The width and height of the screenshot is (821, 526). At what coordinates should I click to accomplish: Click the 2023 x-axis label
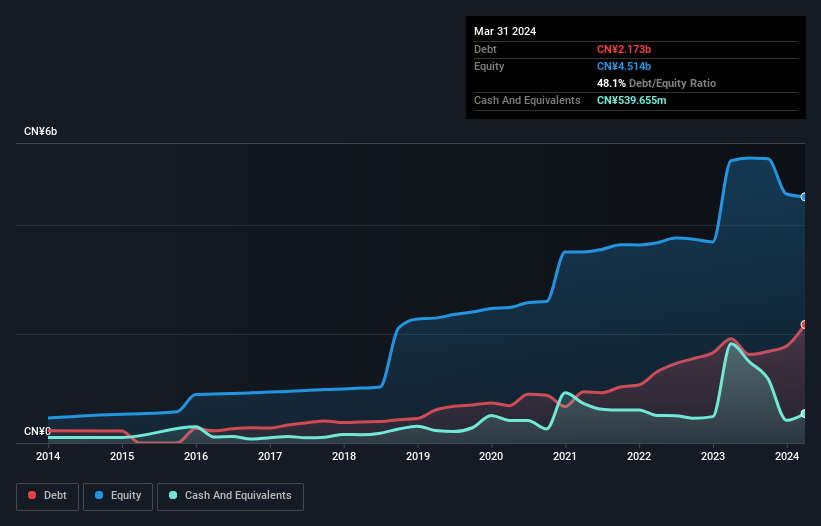tap(713, 456)
